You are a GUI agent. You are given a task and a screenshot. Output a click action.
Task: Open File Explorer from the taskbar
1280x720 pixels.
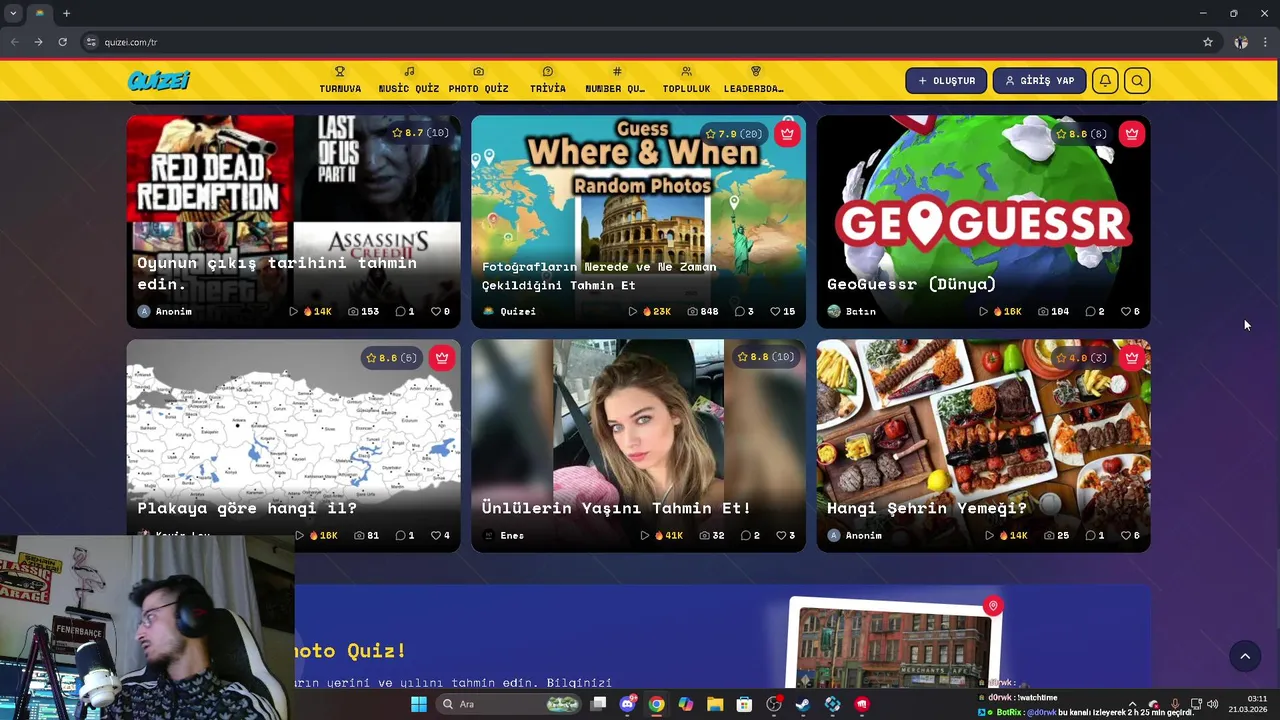pyautogui.click(x=715, y=704)
